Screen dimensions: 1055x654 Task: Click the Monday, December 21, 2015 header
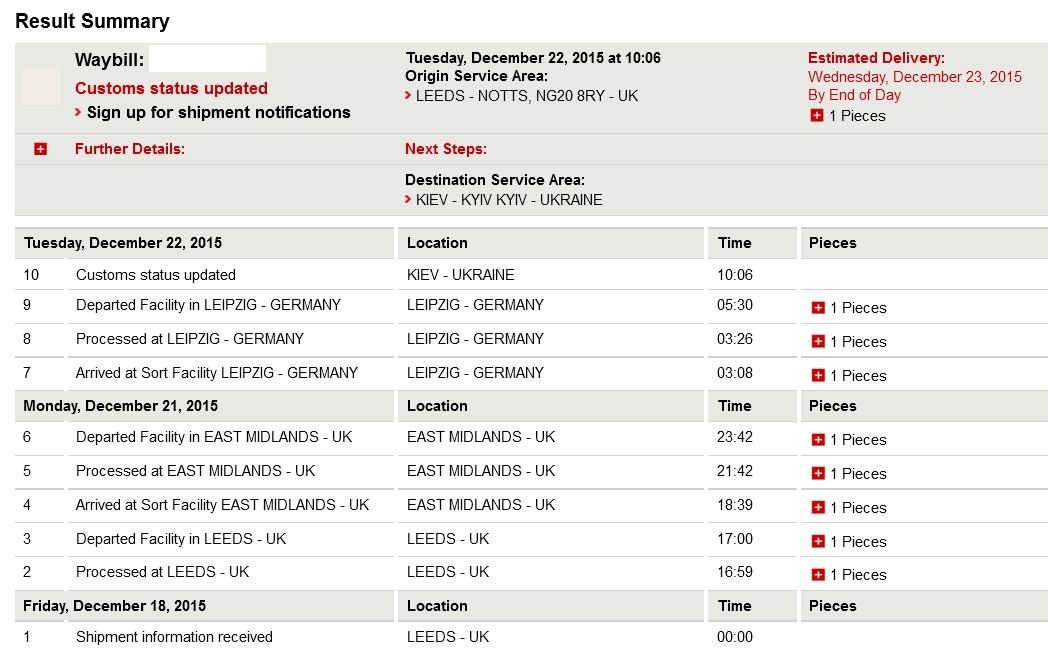click(x=120, y=406)
